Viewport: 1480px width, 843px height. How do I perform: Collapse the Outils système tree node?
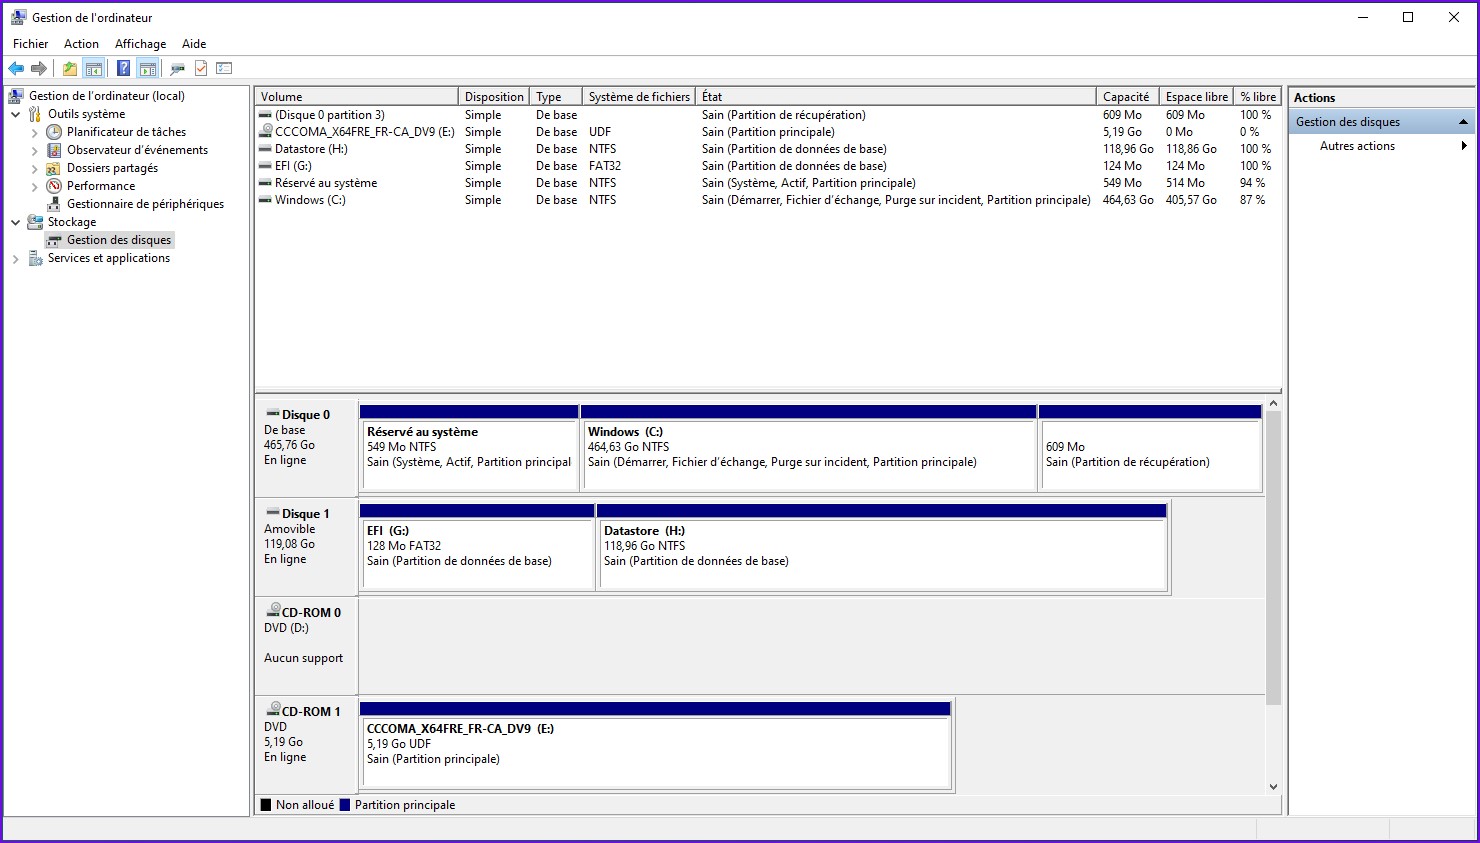16,114
